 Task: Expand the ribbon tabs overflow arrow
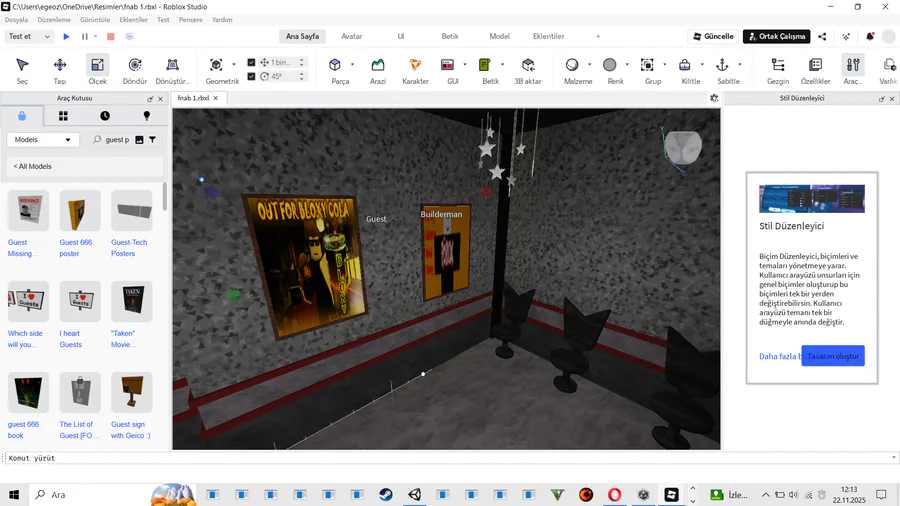pyautogui.click(x=598, y=36)
